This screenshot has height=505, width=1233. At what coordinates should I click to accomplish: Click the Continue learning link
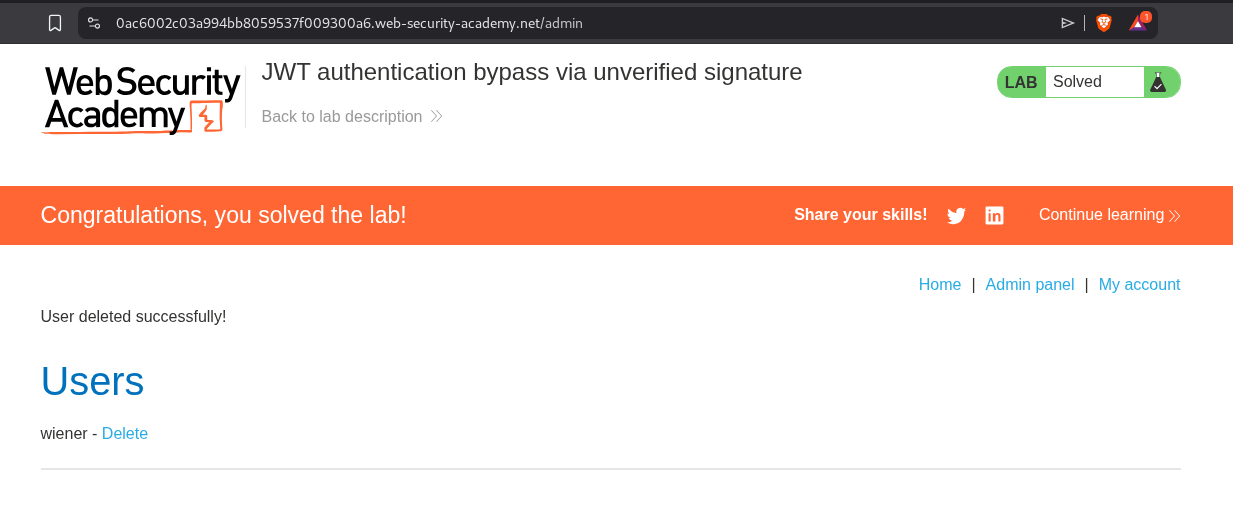pyautogui.click(x=1101, y=215)
